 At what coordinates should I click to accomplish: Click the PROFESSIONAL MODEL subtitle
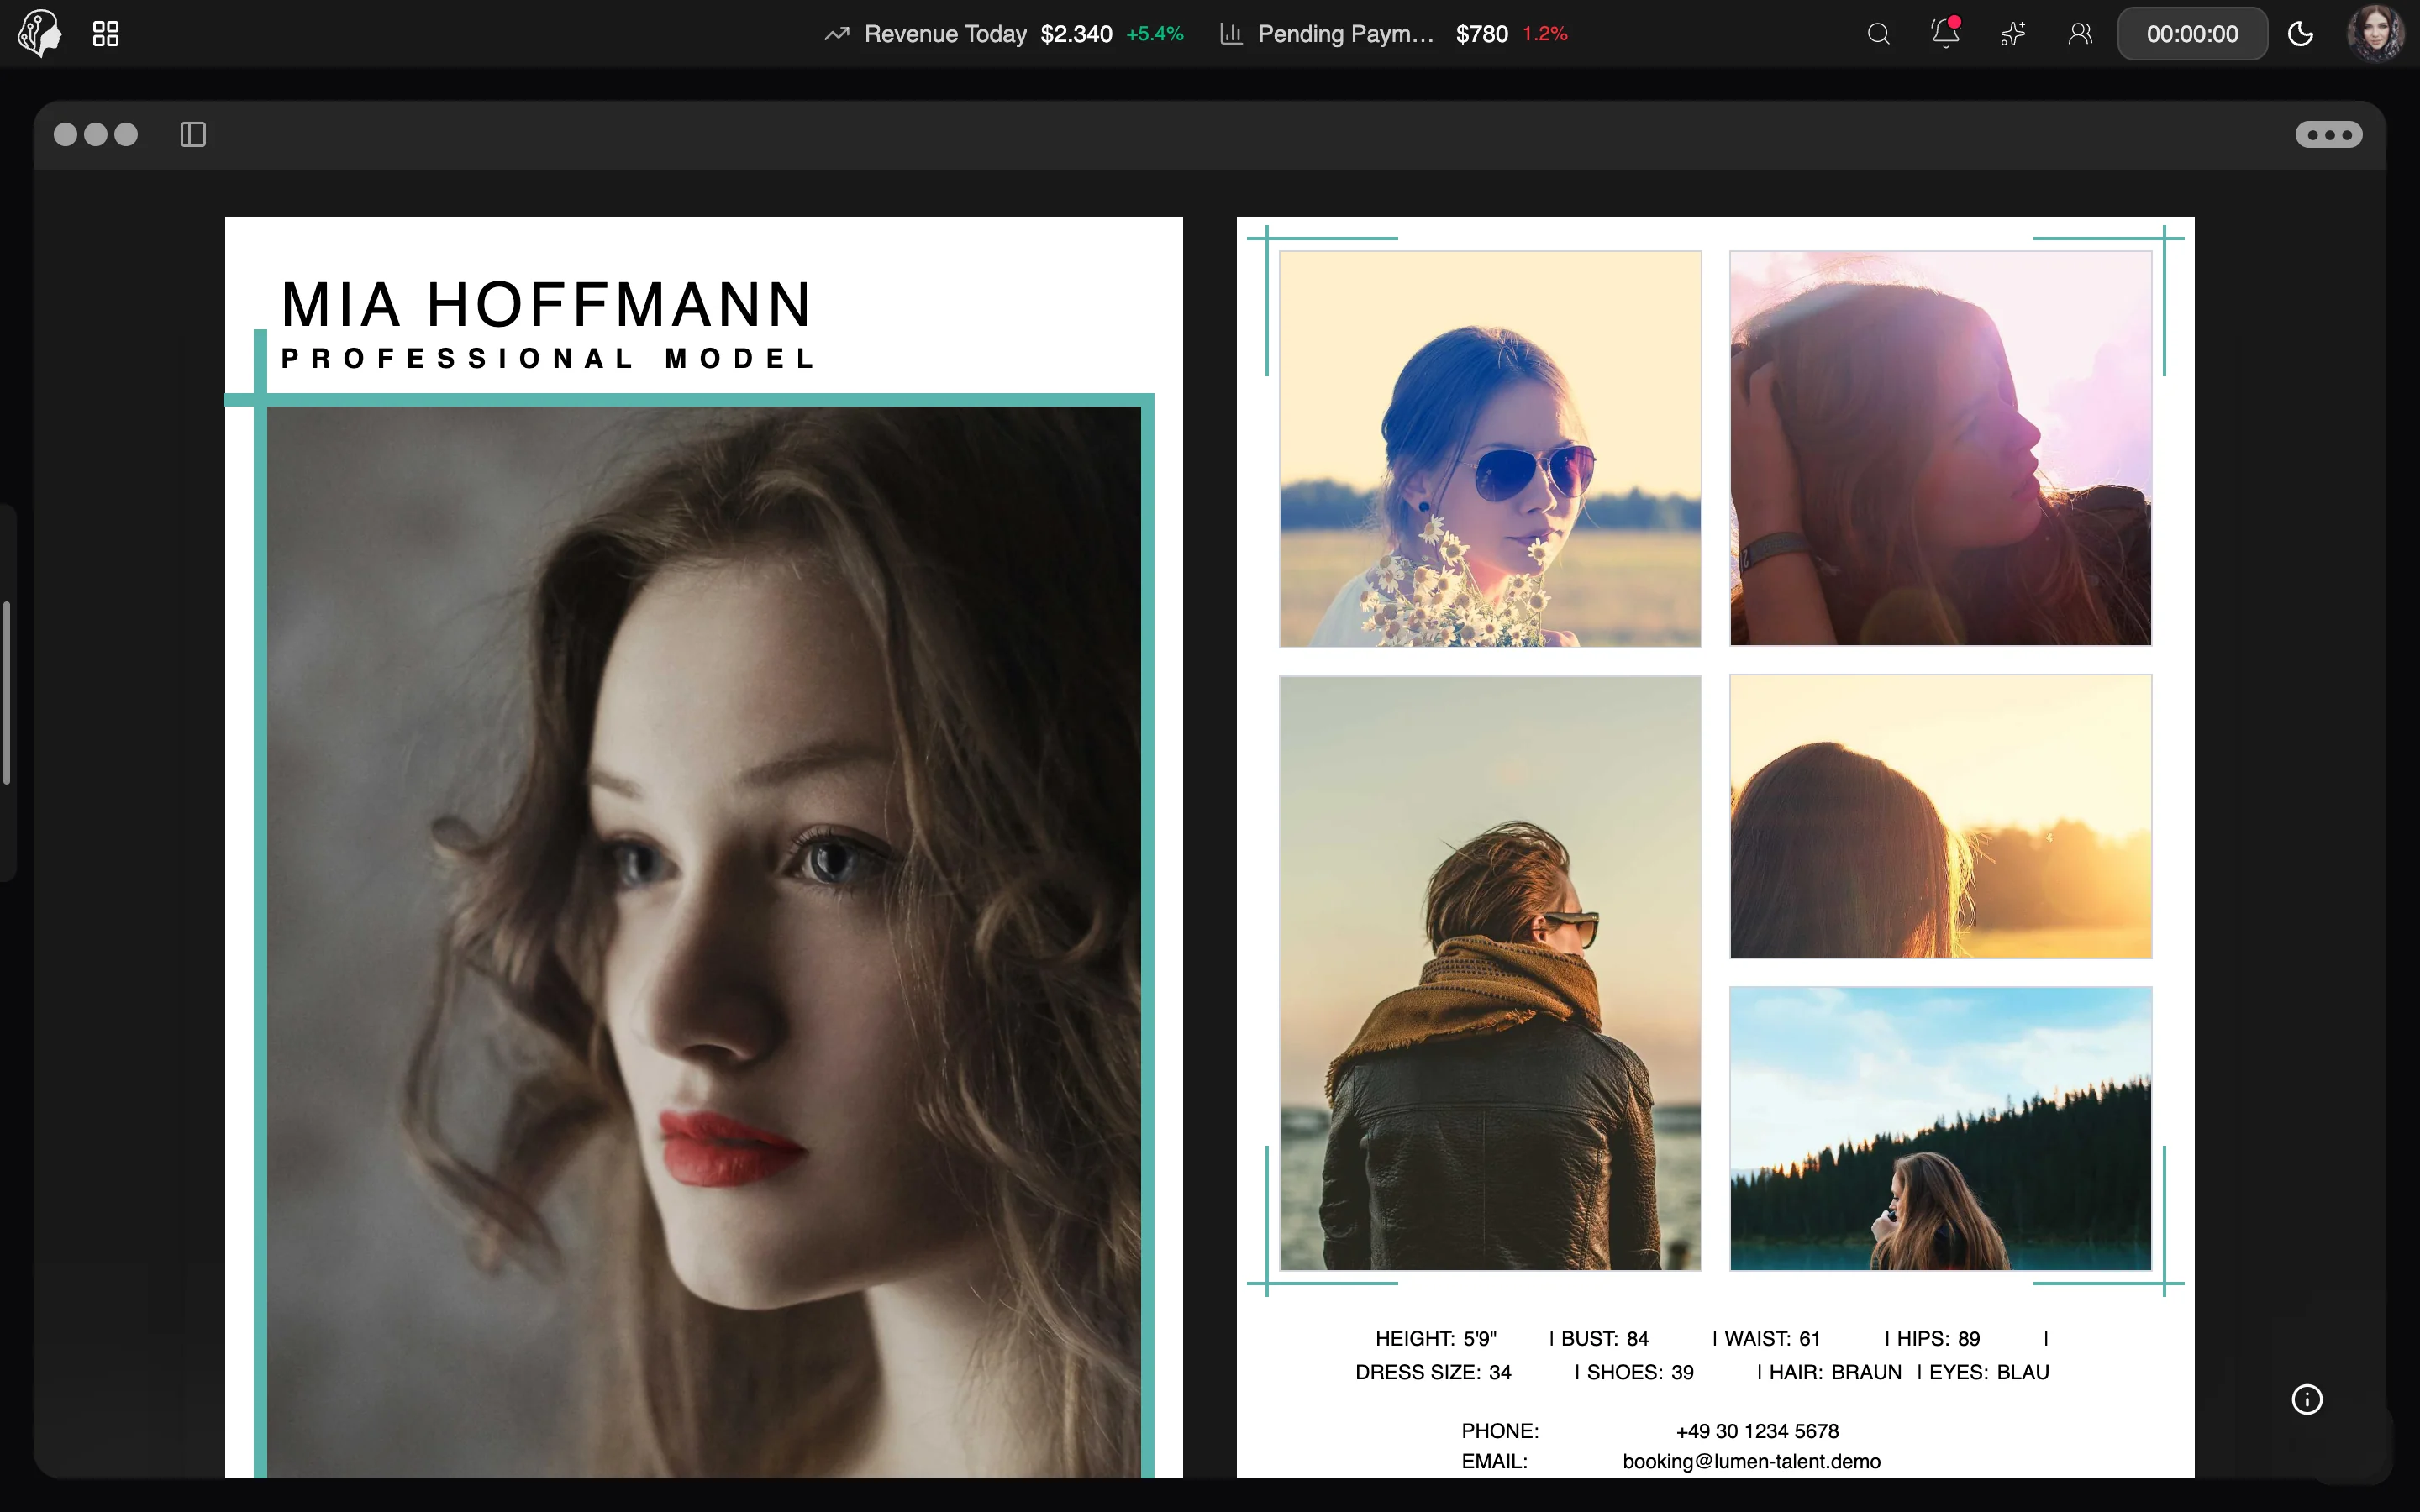click(548, 358)
